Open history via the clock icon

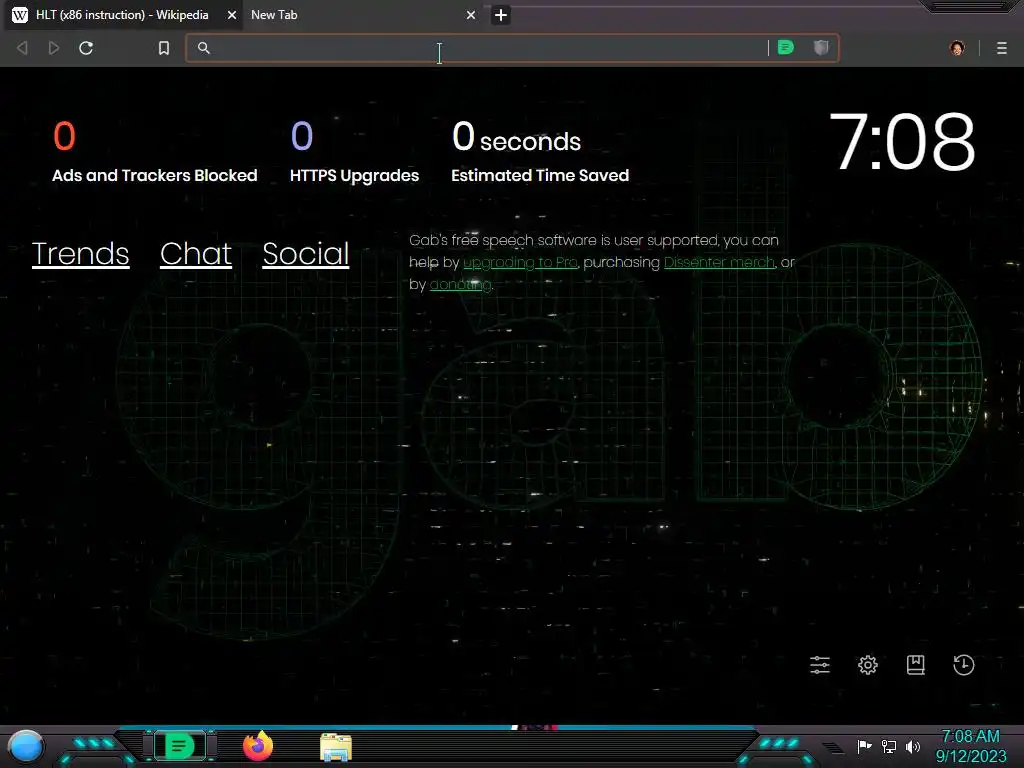coord(964,665)
